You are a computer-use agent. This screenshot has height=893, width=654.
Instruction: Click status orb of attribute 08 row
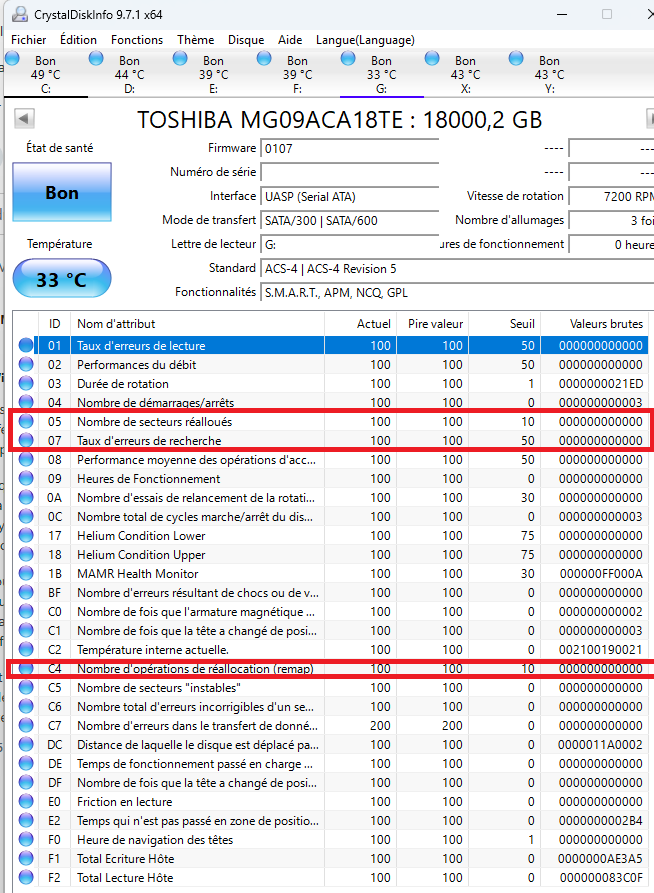pos(26,459)
